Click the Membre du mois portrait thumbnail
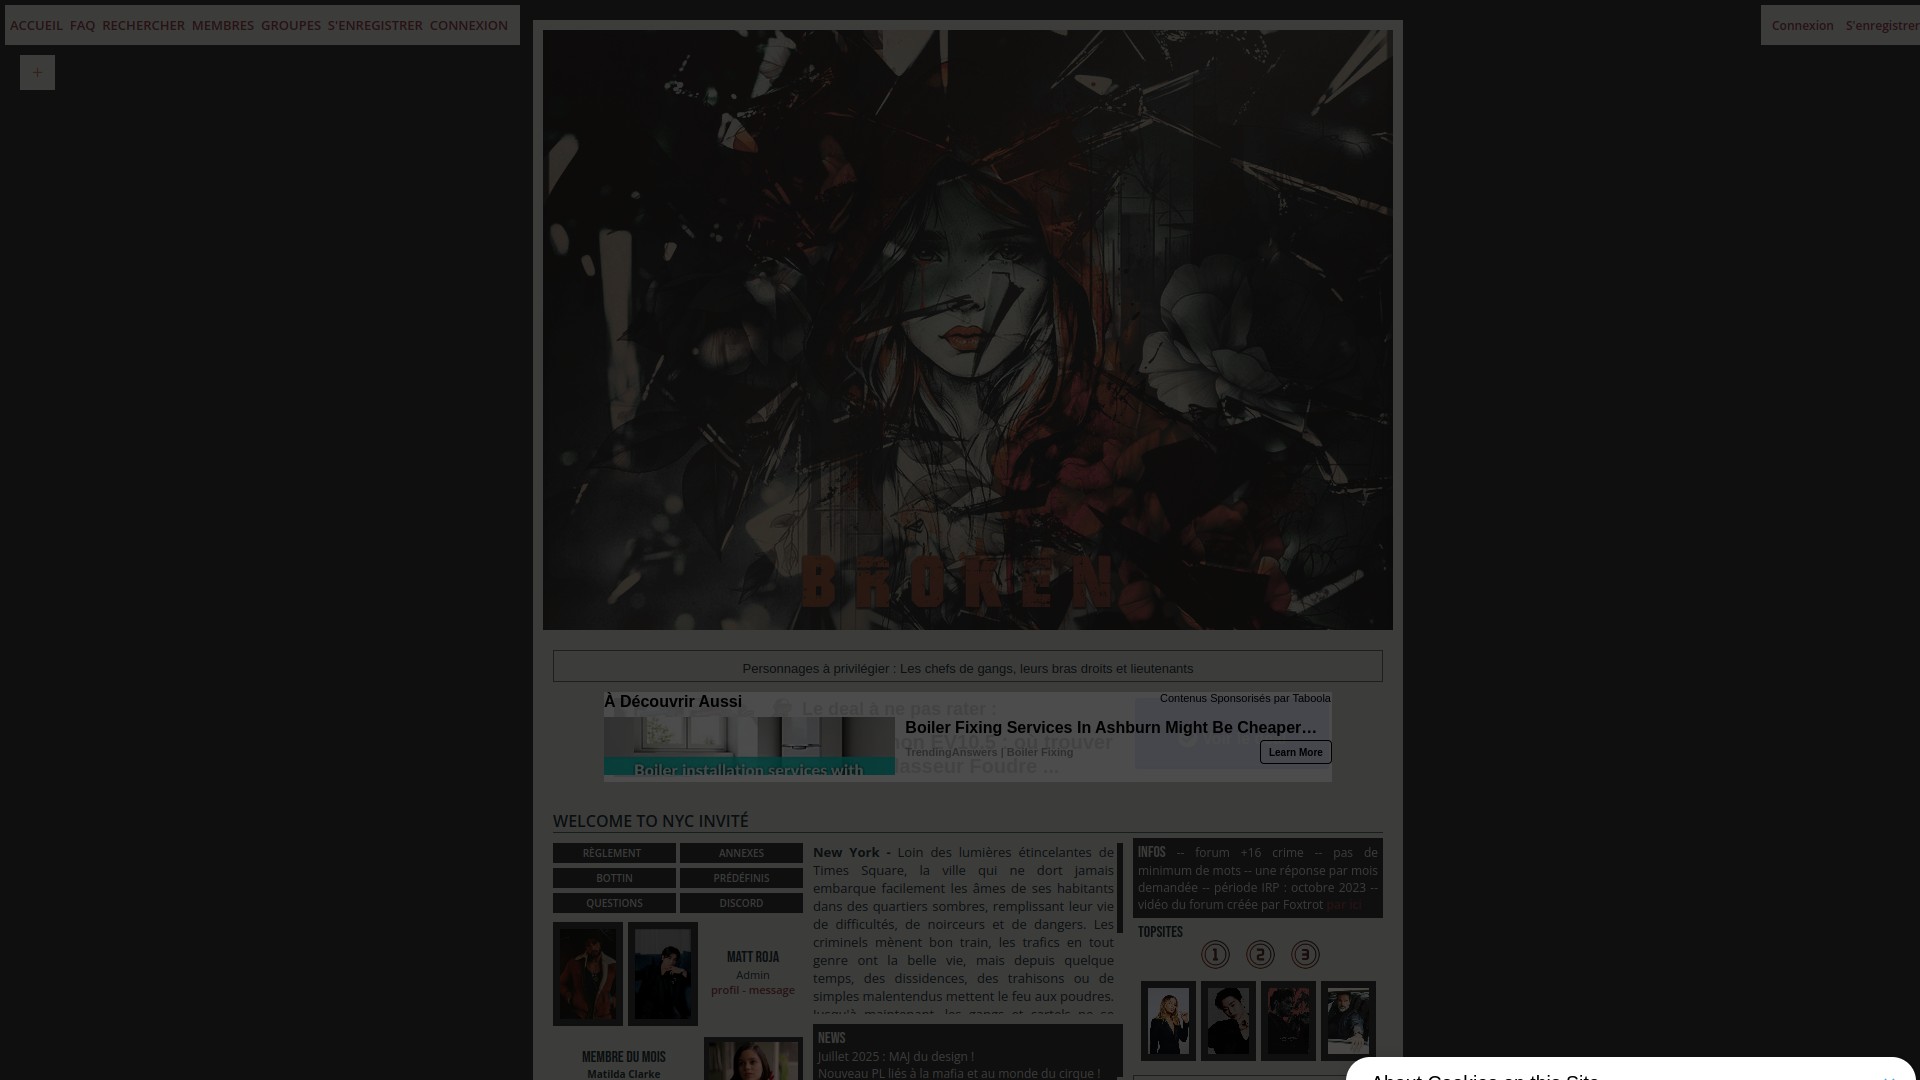The image size is (1920, 1080). (x=753, y=1059)
